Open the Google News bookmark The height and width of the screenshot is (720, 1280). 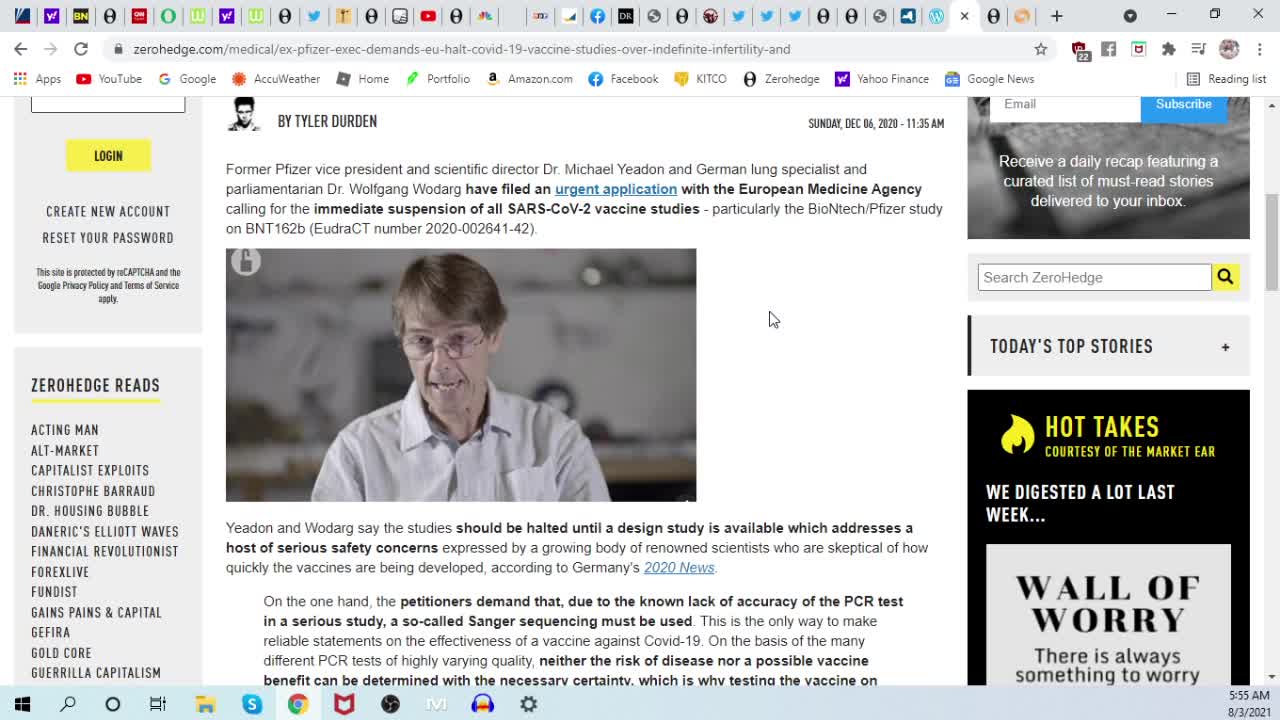989,79
